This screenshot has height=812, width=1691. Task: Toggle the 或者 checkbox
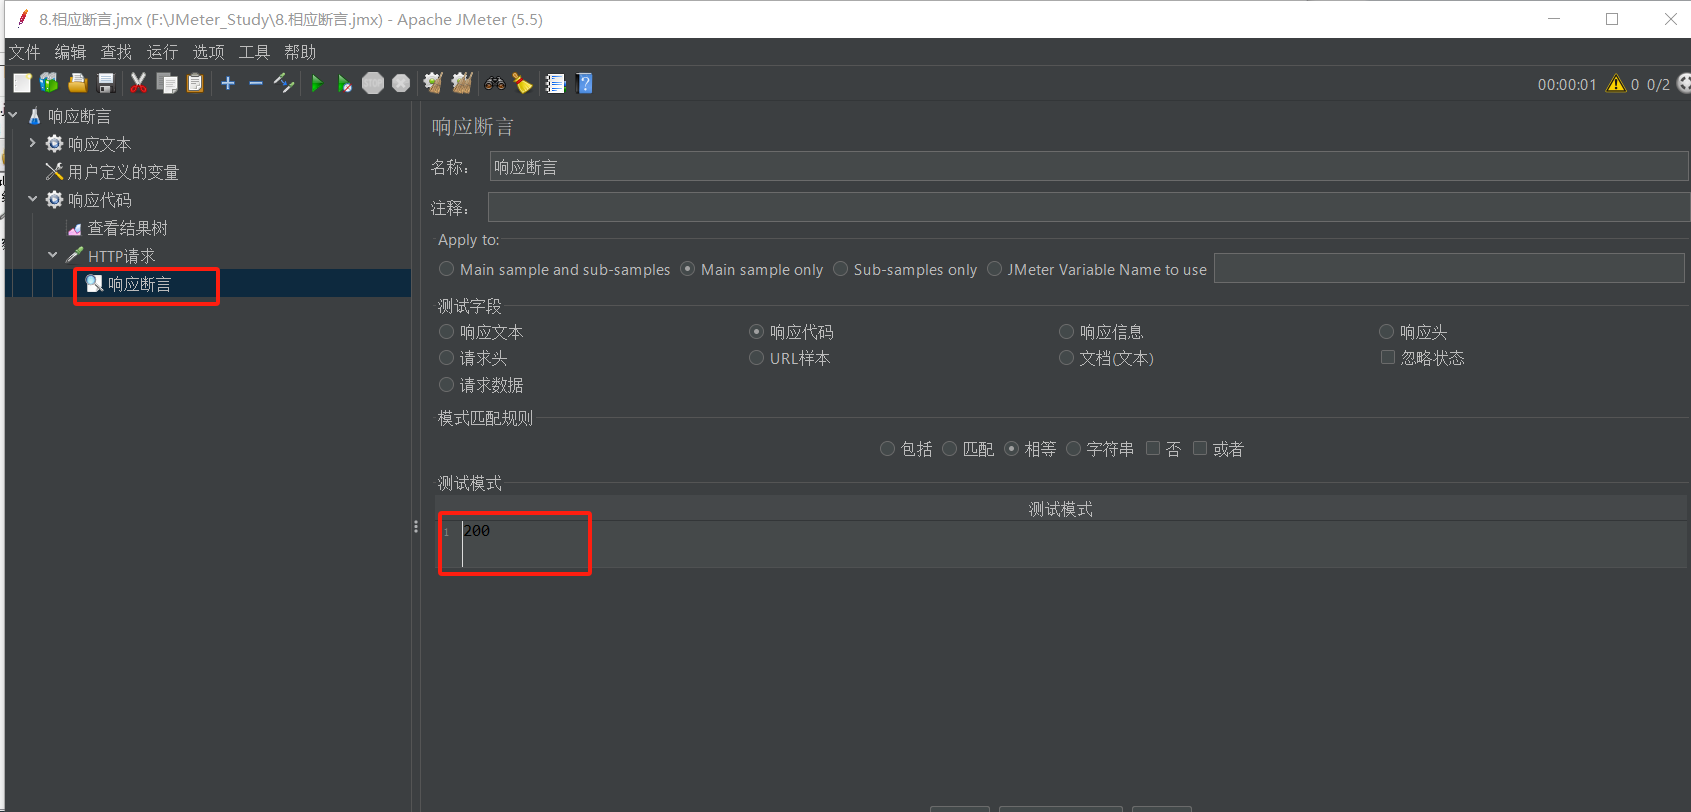pyautogui.click(x=1200, y=449)
